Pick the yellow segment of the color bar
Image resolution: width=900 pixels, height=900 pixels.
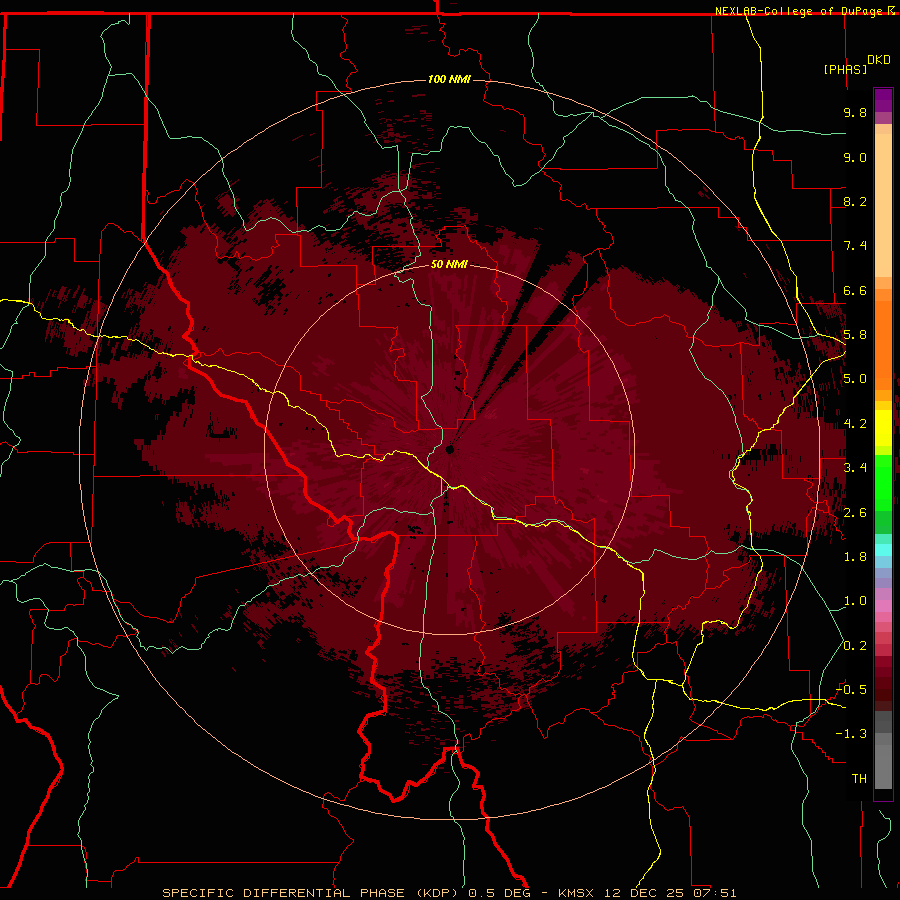click(x=883, y=428)
